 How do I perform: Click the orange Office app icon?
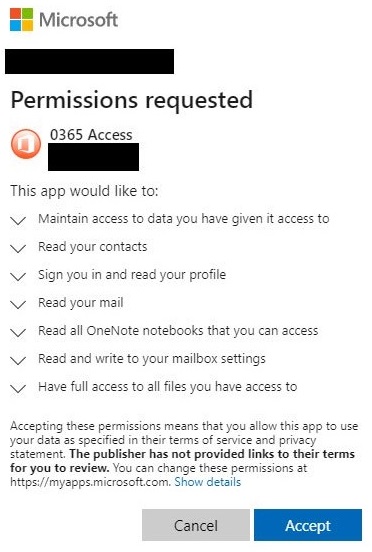point(26,144)
